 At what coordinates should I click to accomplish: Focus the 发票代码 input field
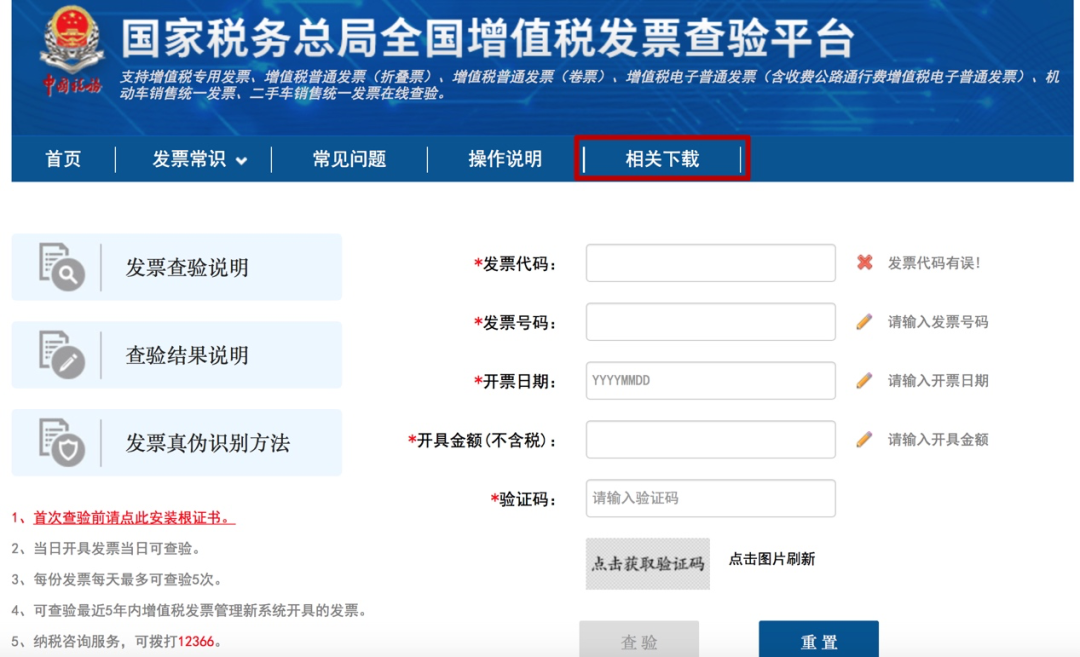point(710,262)
